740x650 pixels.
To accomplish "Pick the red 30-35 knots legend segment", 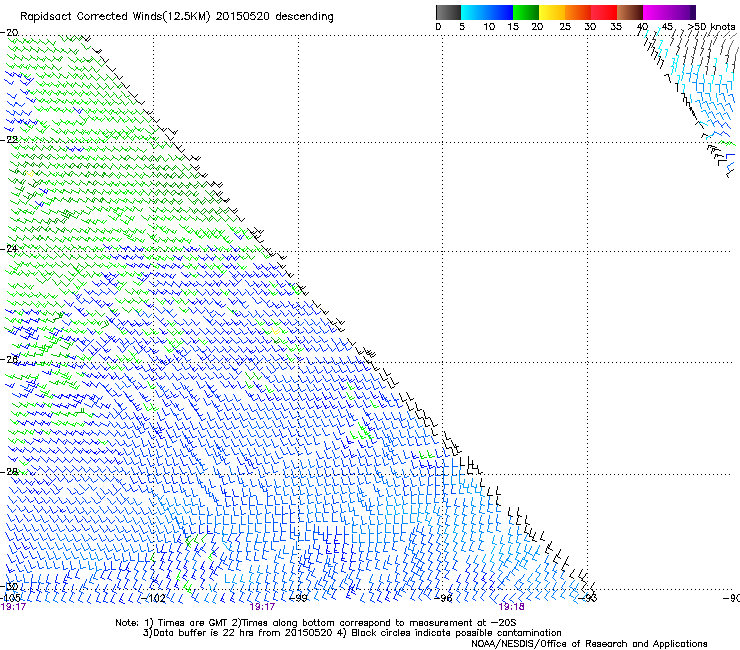I will click(604, 12).
